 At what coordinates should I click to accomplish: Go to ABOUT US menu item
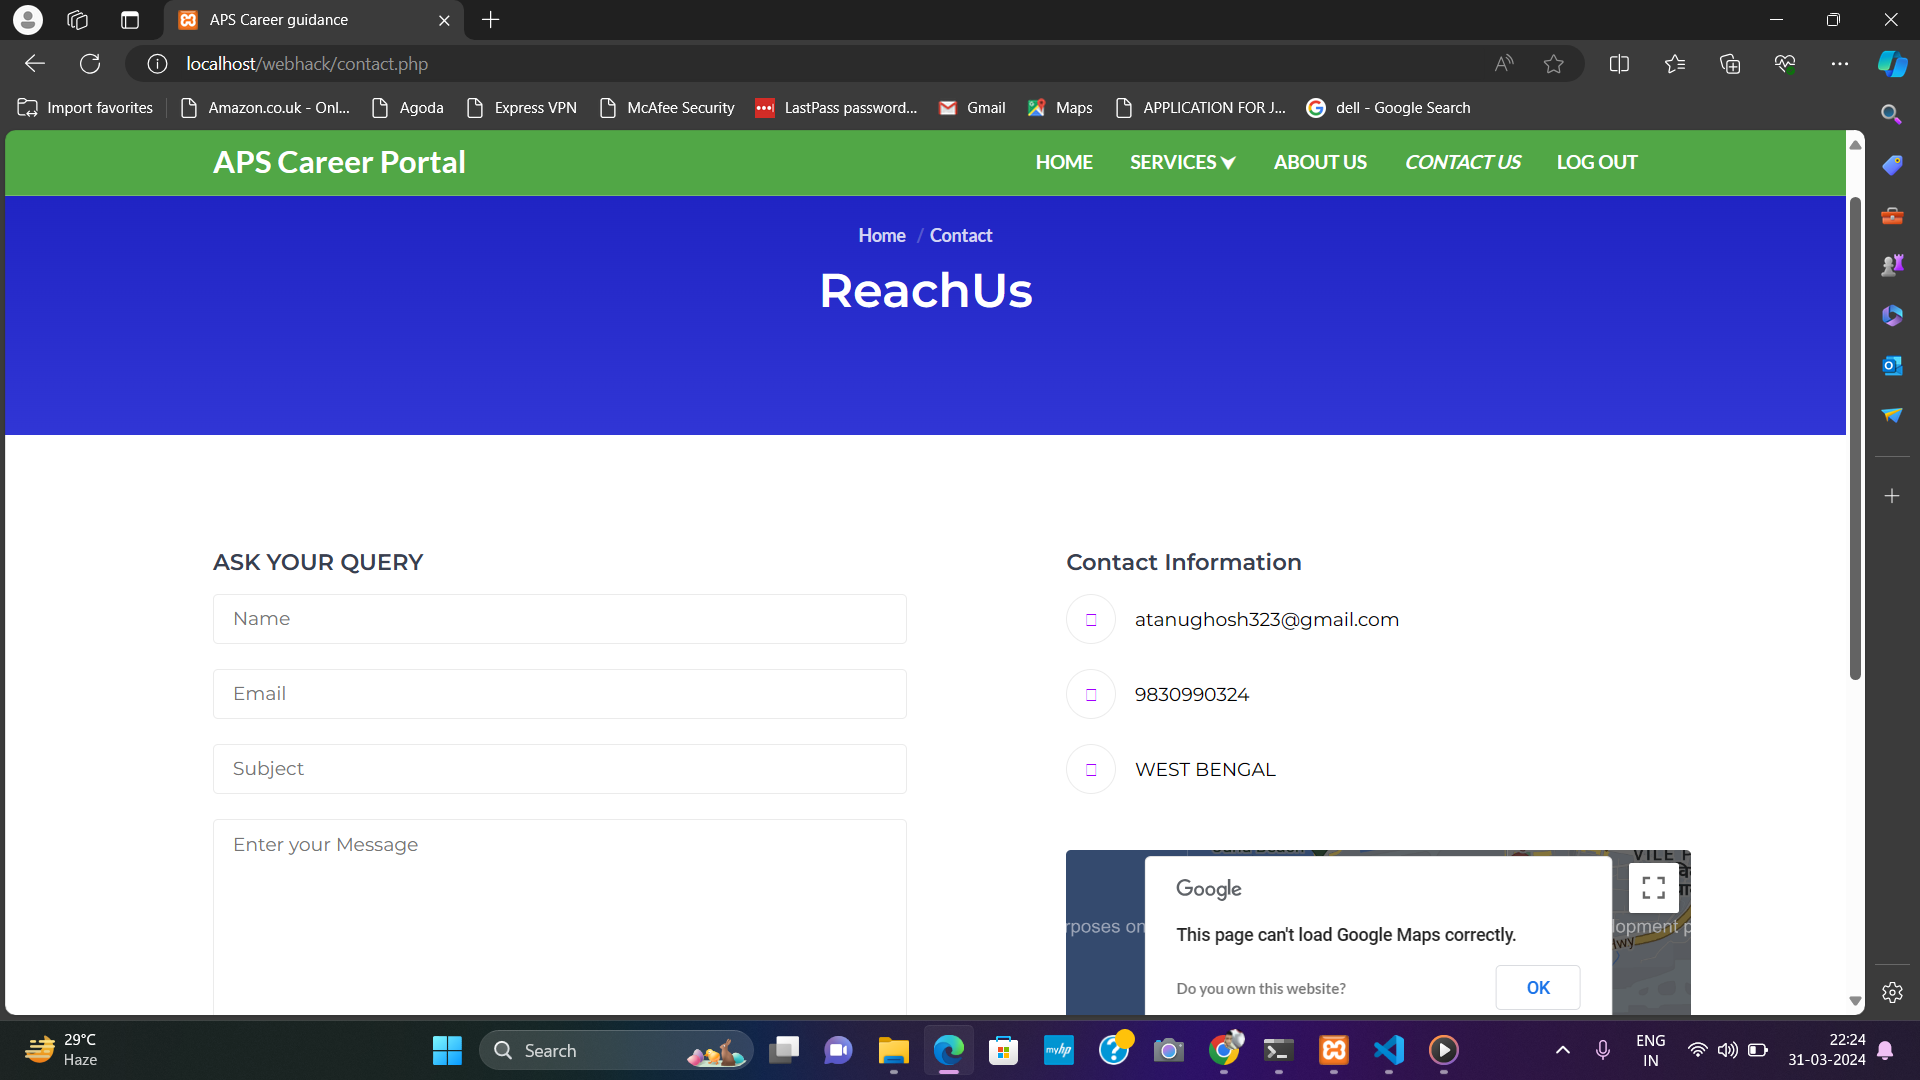[x=1319, y=162]
